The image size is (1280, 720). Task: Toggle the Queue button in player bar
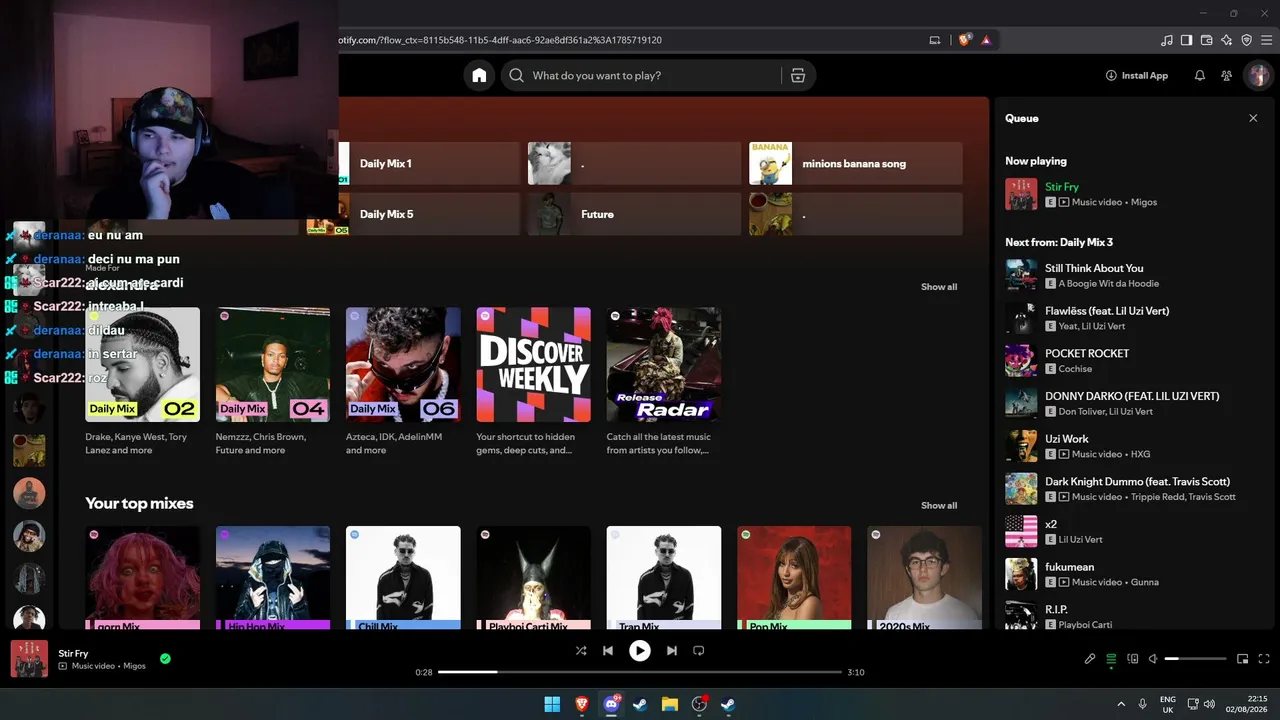1111,659
